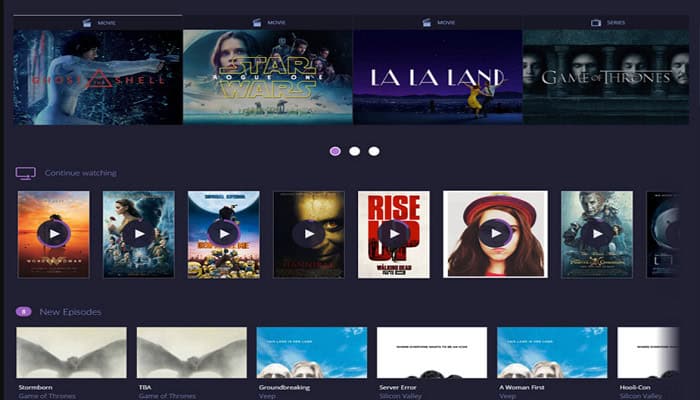The image size is (700, 400).
Task: Play the Despicable Me minions poster
Action: pyautogui.click(x=224, y=233)
